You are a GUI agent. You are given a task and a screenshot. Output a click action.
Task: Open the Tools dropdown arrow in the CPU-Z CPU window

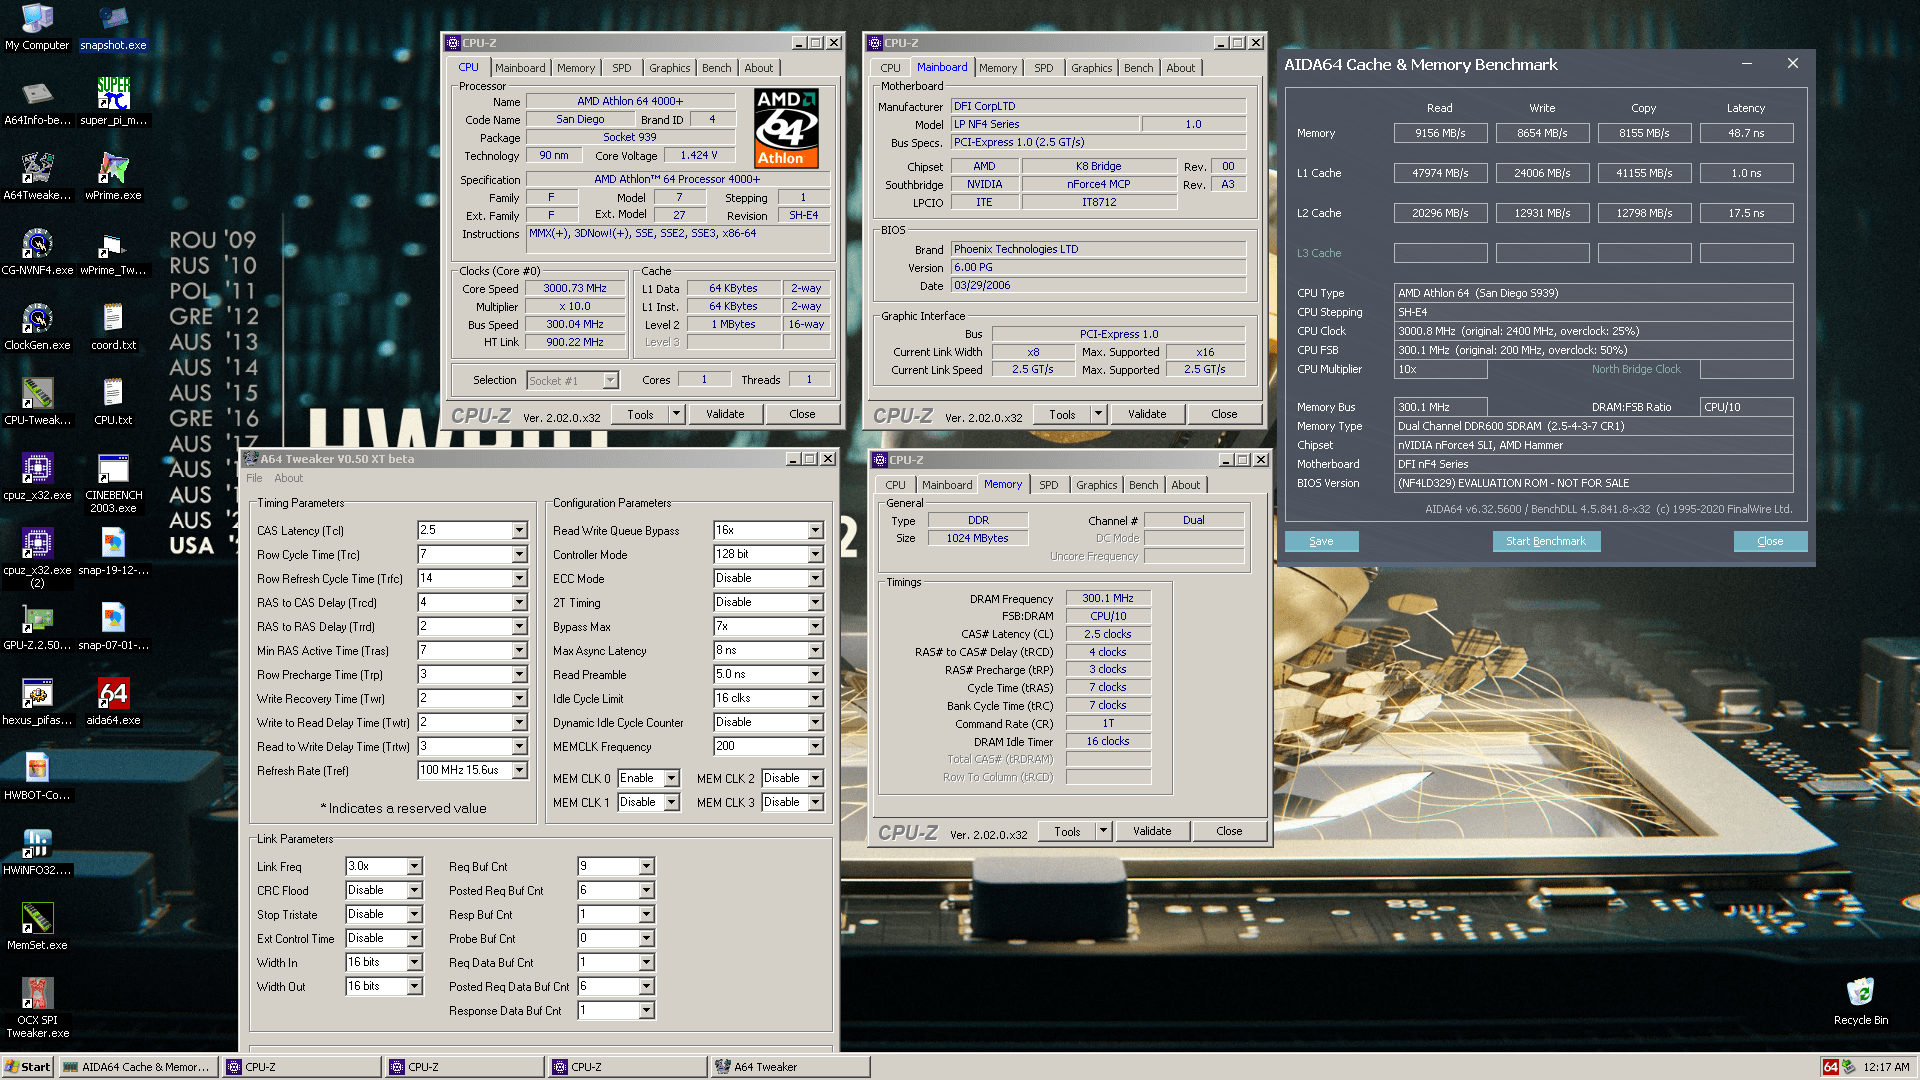(x=676, y=414)
